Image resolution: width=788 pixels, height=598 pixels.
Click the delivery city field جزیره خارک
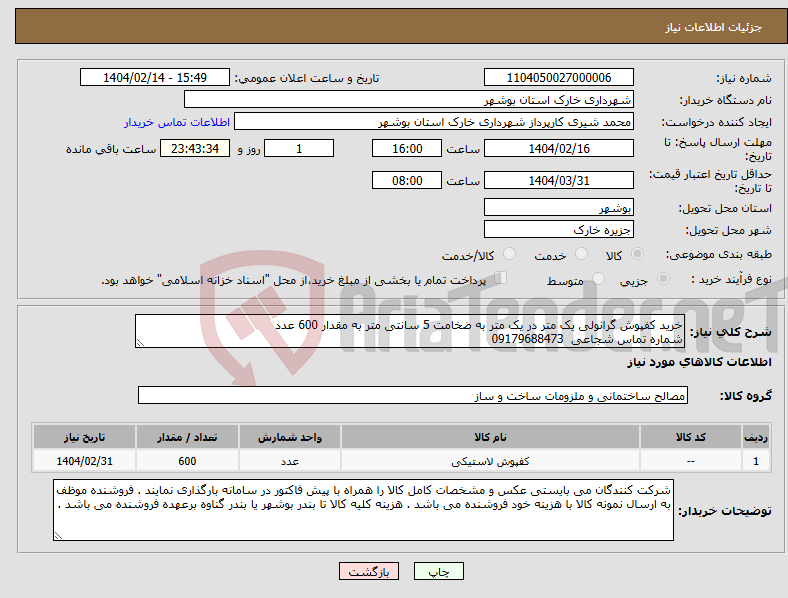click(559, 229)
